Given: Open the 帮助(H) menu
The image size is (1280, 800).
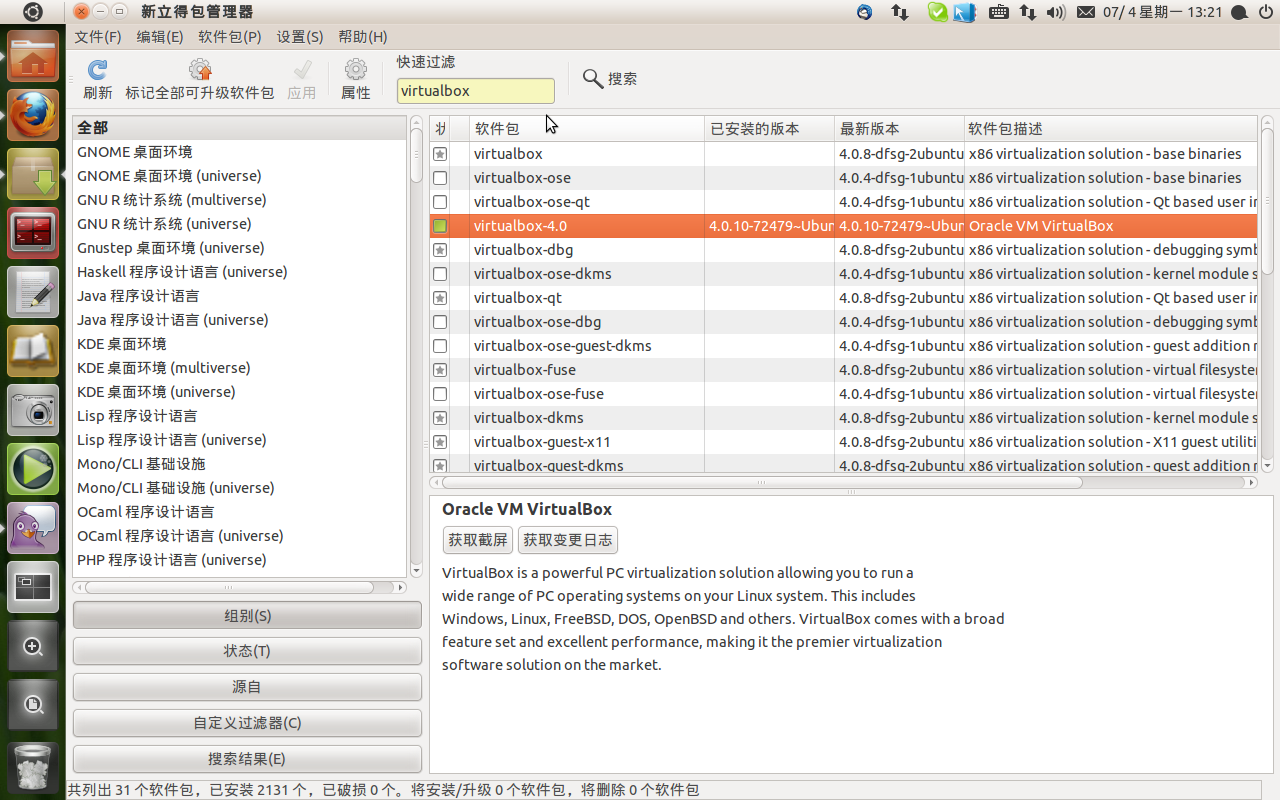Looking at the screenshot, I should (362, 37).
